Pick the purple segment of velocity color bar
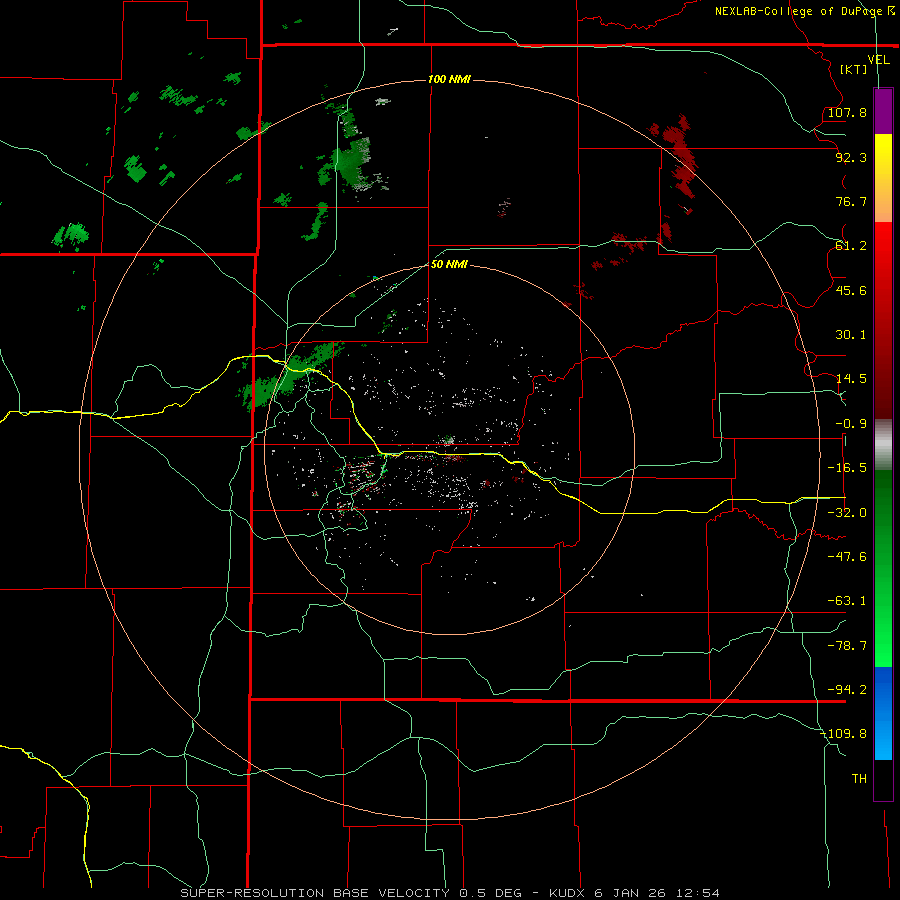Image resolution: width=900 pixels, height=900 pixels. tap(883, 112)
